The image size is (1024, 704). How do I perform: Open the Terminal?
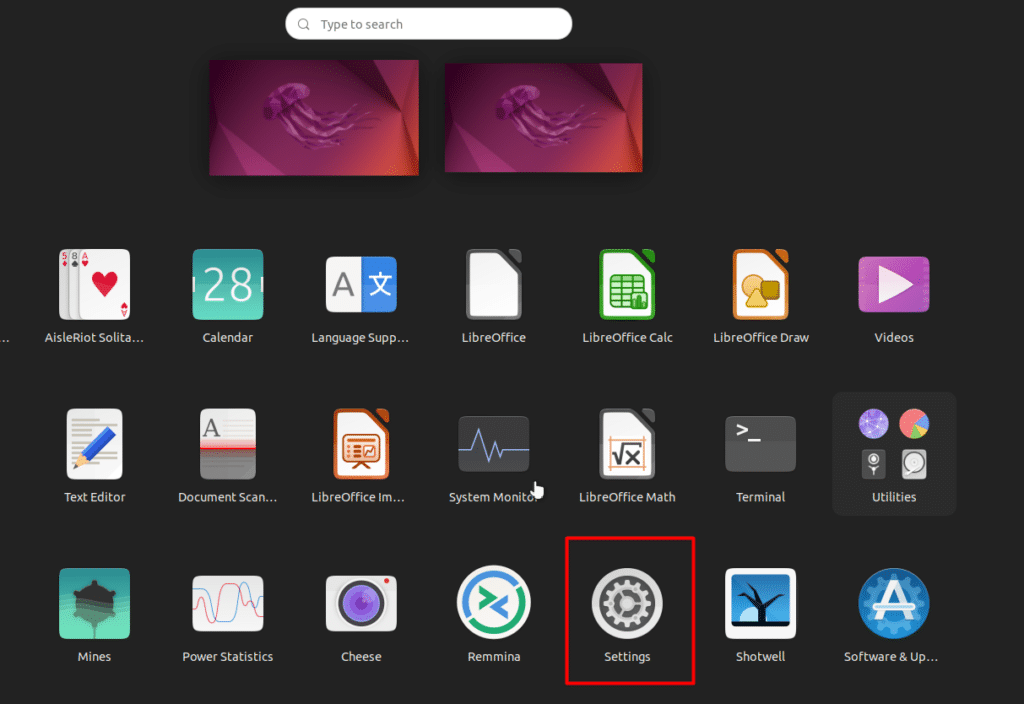coord(760,443)
